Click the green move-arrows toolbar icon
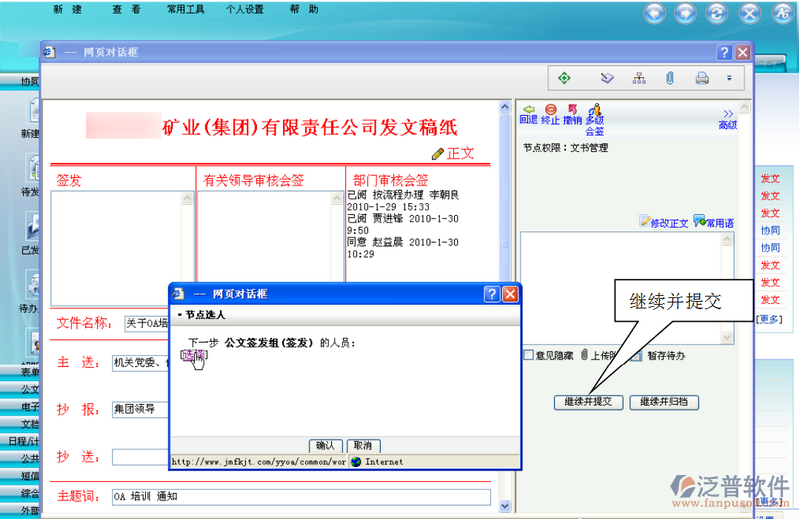The height and width of the screenshot is (519, 800). pos(564,78)
